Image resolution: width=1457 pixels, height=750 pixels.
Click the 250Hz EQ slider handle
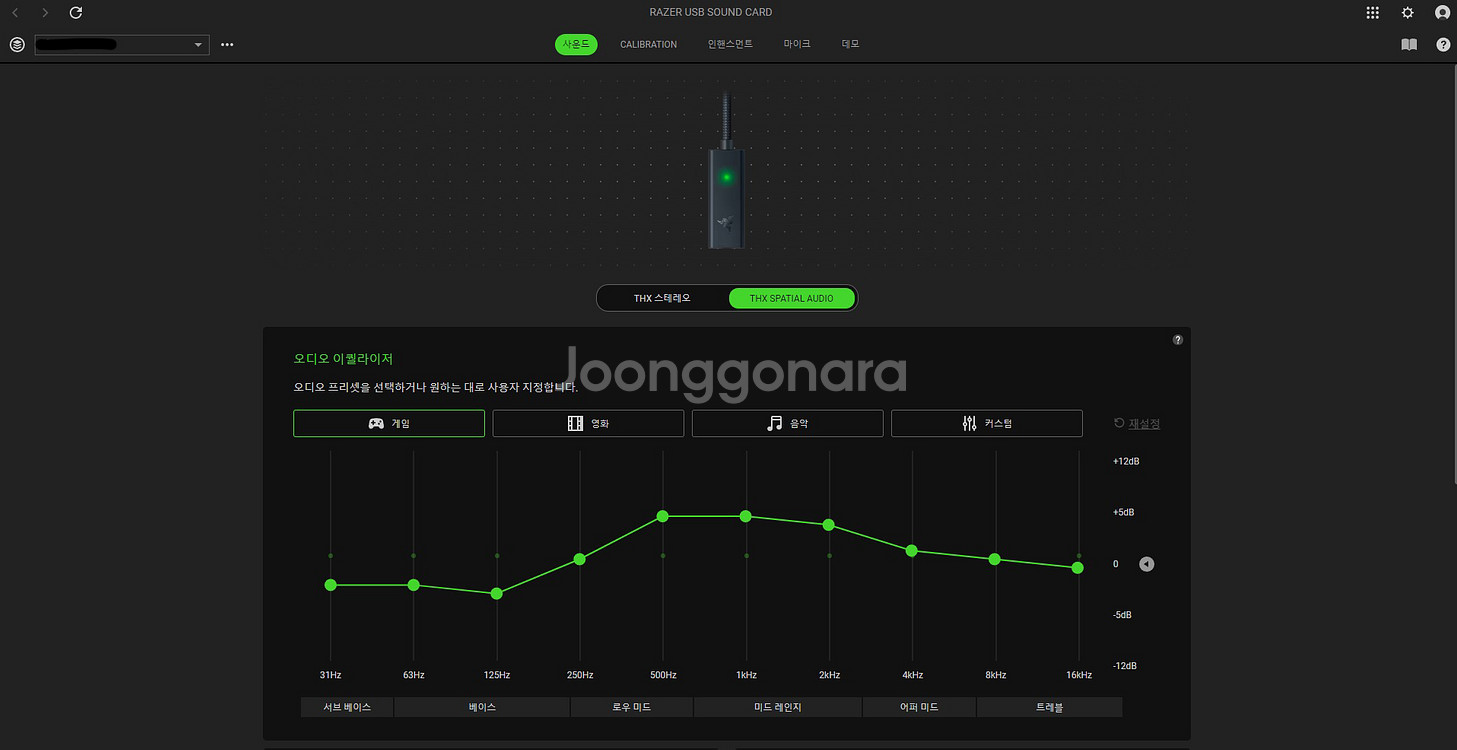(x=579, y=559)
